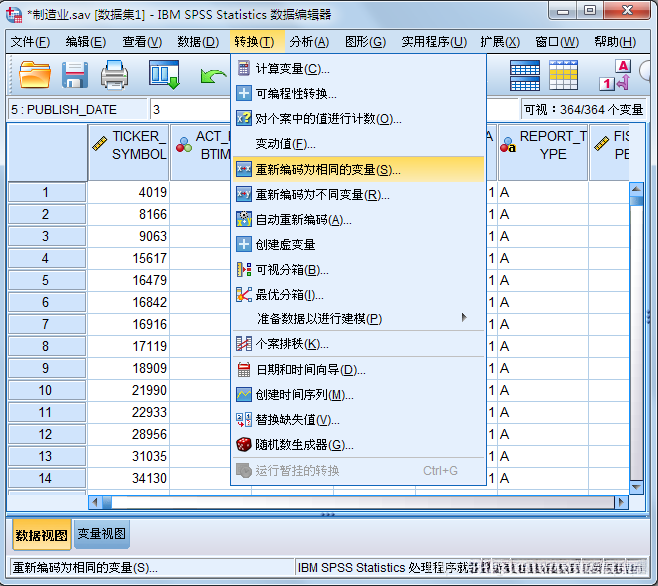This screenshot has width=658, height=586.
Task: Click the 可视：364/364 个变量 indicator
Action: pos(583,110)
